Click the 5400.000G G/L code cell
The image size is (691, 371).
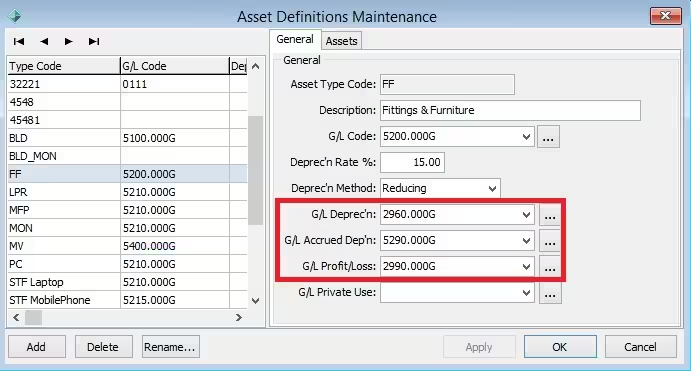click(175, 246)
